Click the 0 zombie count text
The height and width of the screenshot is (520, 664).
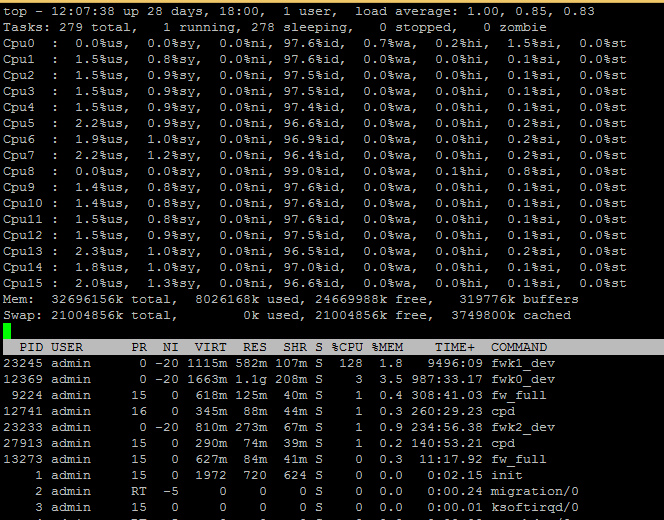pyautogui.click(x=515, y=28)
